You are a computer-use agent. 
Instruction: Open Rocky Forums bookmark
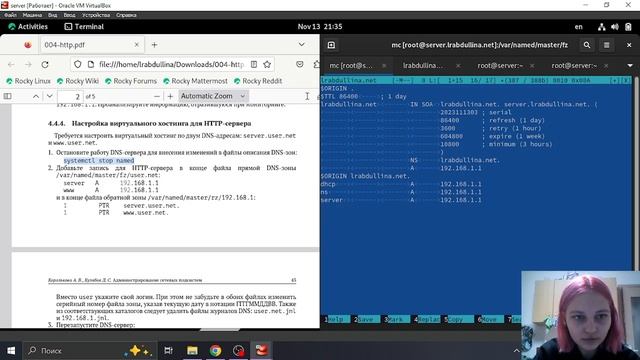point(131,81)
